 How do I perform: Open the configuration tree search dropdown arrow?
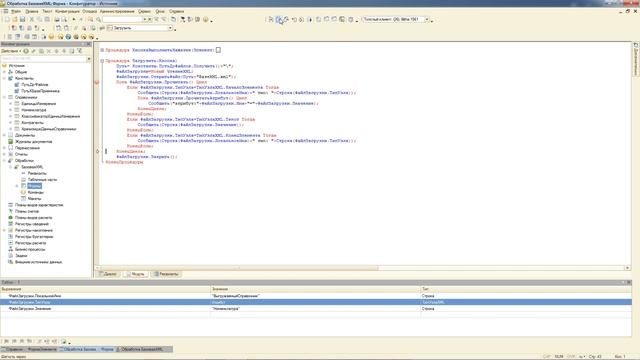click(89, 59)
